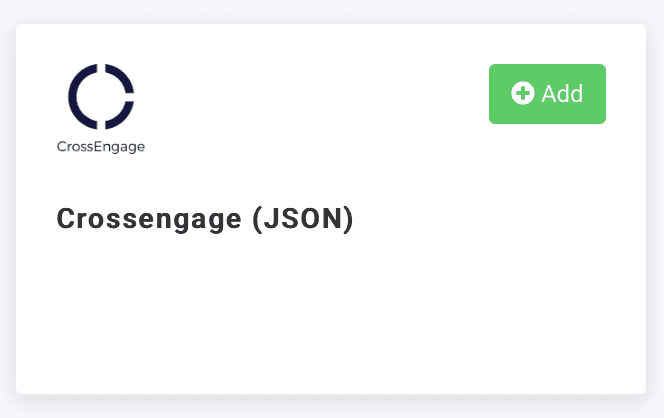This screenshot has height=418, width=664.
Task: Click the "Add" text label
Action: tap(562, 94)
